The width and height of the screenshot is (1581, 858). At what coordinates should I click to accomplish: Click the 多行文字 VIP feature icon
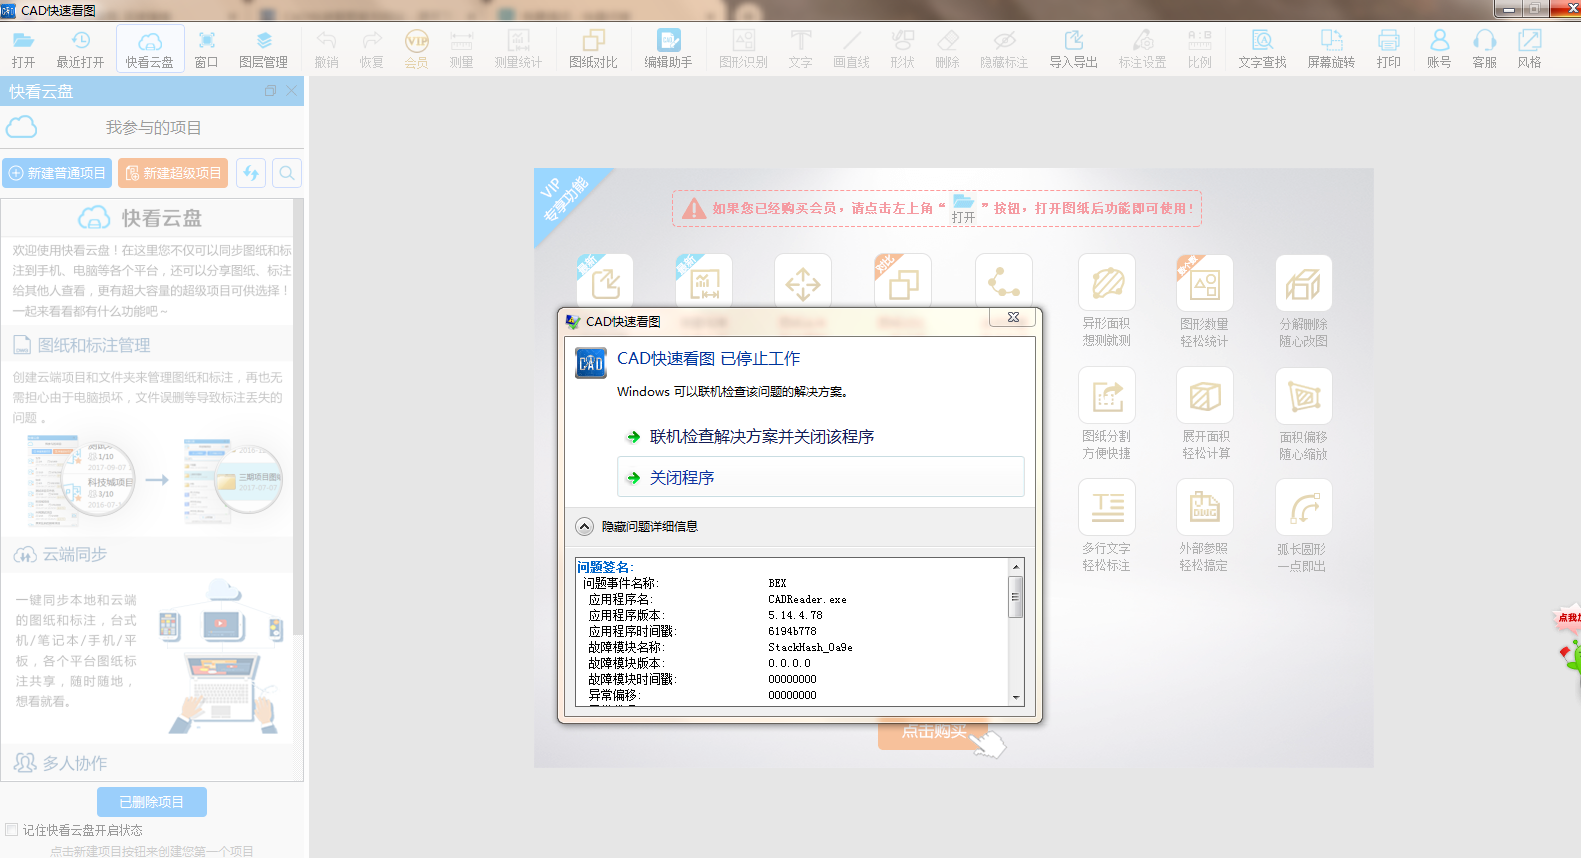(1107, 507)
